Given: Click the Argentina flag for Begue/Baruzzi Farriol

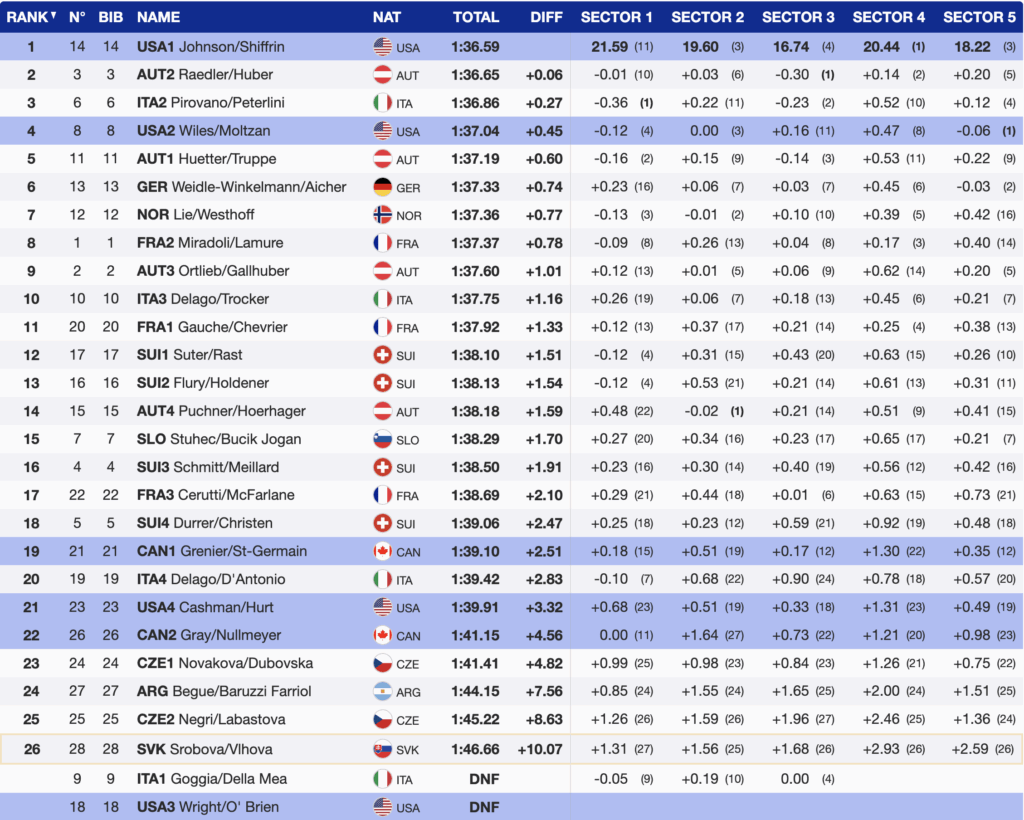Looking at the screenshot, I should tap(382, 691).
